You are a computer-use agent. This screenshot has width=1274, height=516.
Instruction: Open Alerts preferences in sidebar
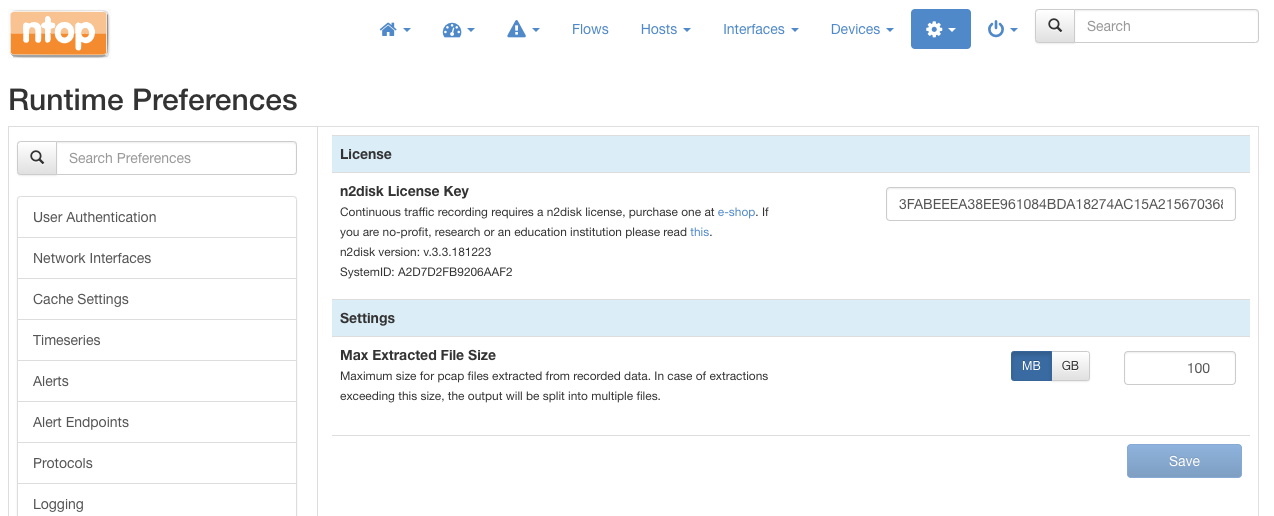click(x=157, y=381)
